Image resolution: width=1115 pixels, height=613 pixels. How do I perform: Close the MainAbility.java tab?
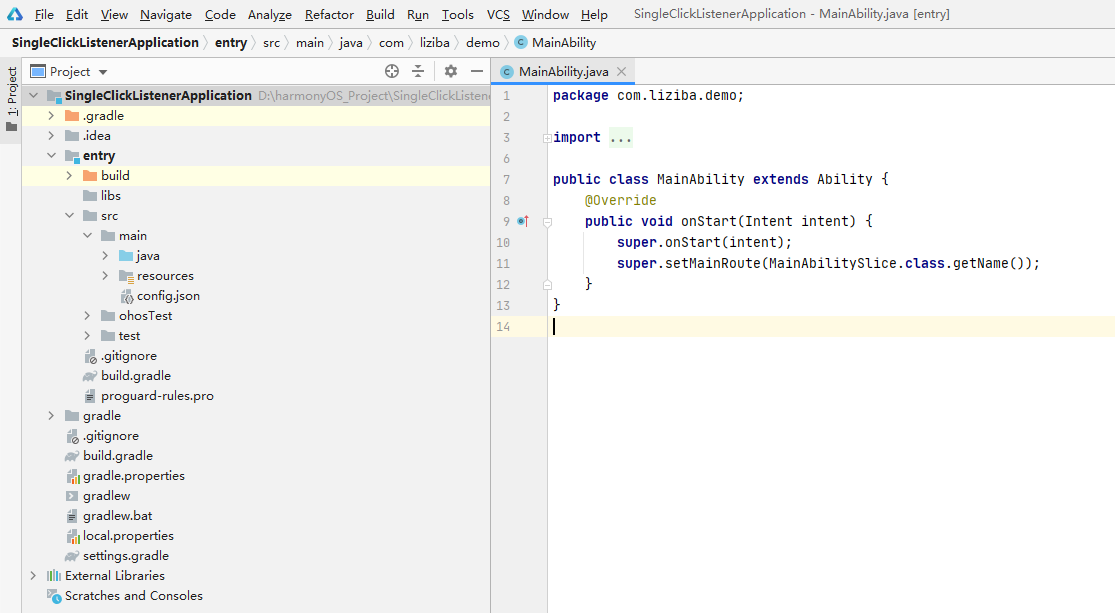click(x=621, y=72)
